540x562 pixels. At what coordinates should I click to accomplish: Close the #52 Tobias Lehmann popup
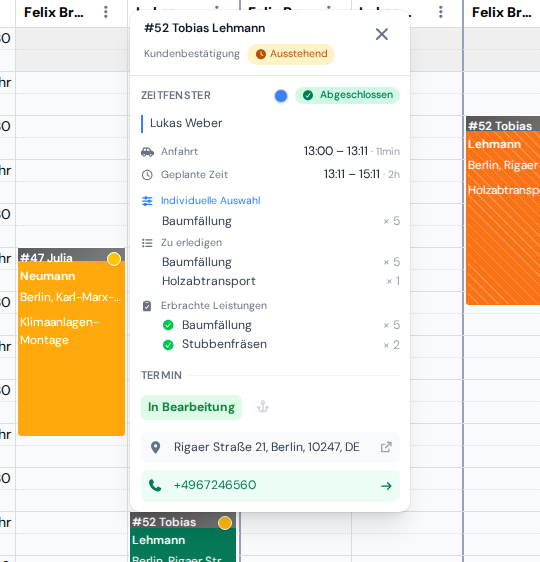382,34
